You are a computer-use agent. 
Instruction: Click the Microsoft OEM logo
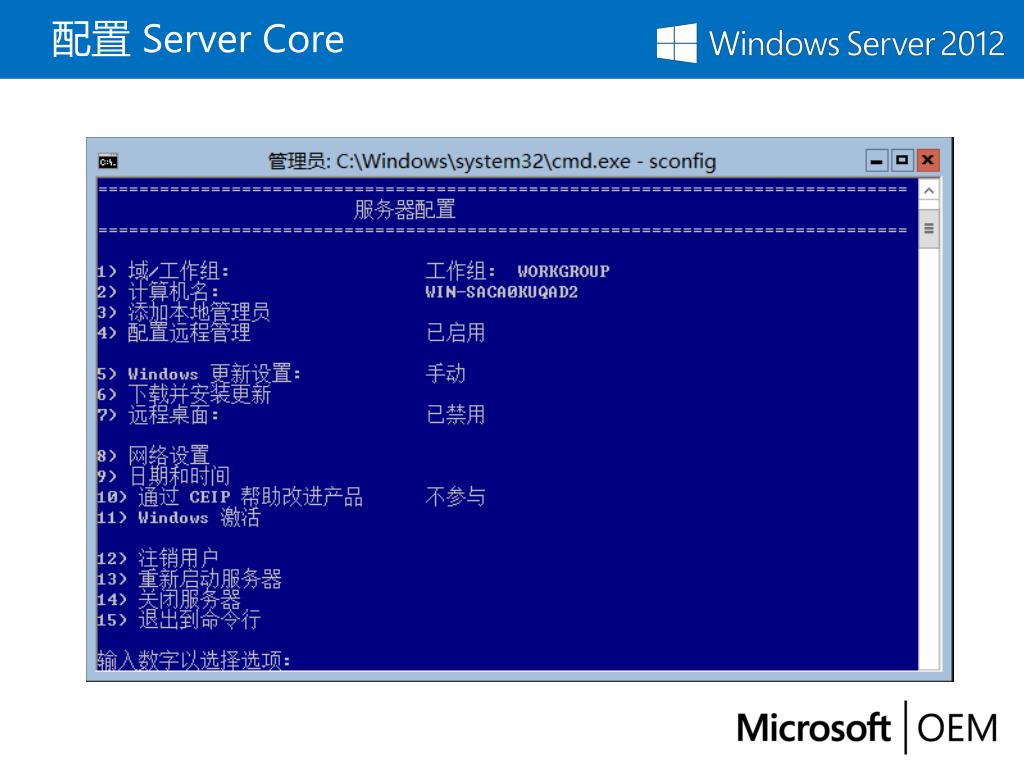[x=867, y=728]
